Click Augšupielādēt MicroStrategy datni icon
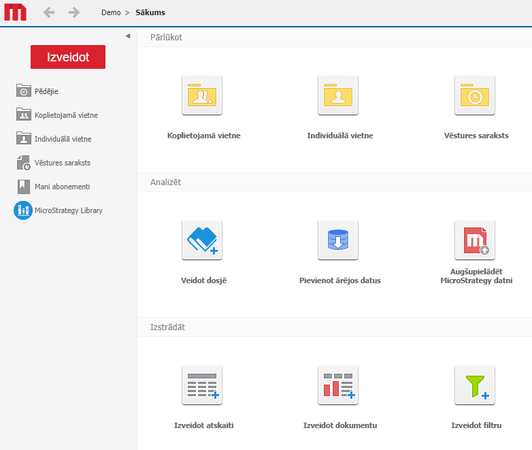Screen dimensions: 532x450 click(x=475, y=241)
